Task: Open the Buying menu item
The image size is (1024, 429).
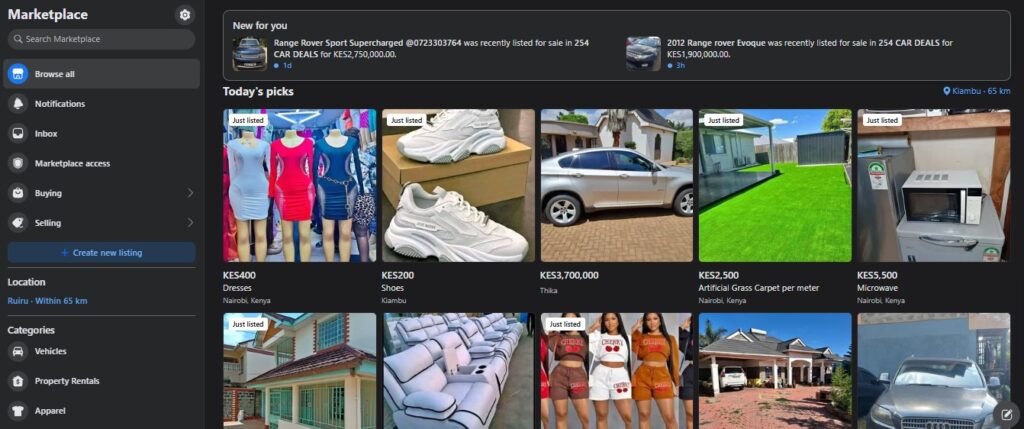Action: click(x=101, y=193)
